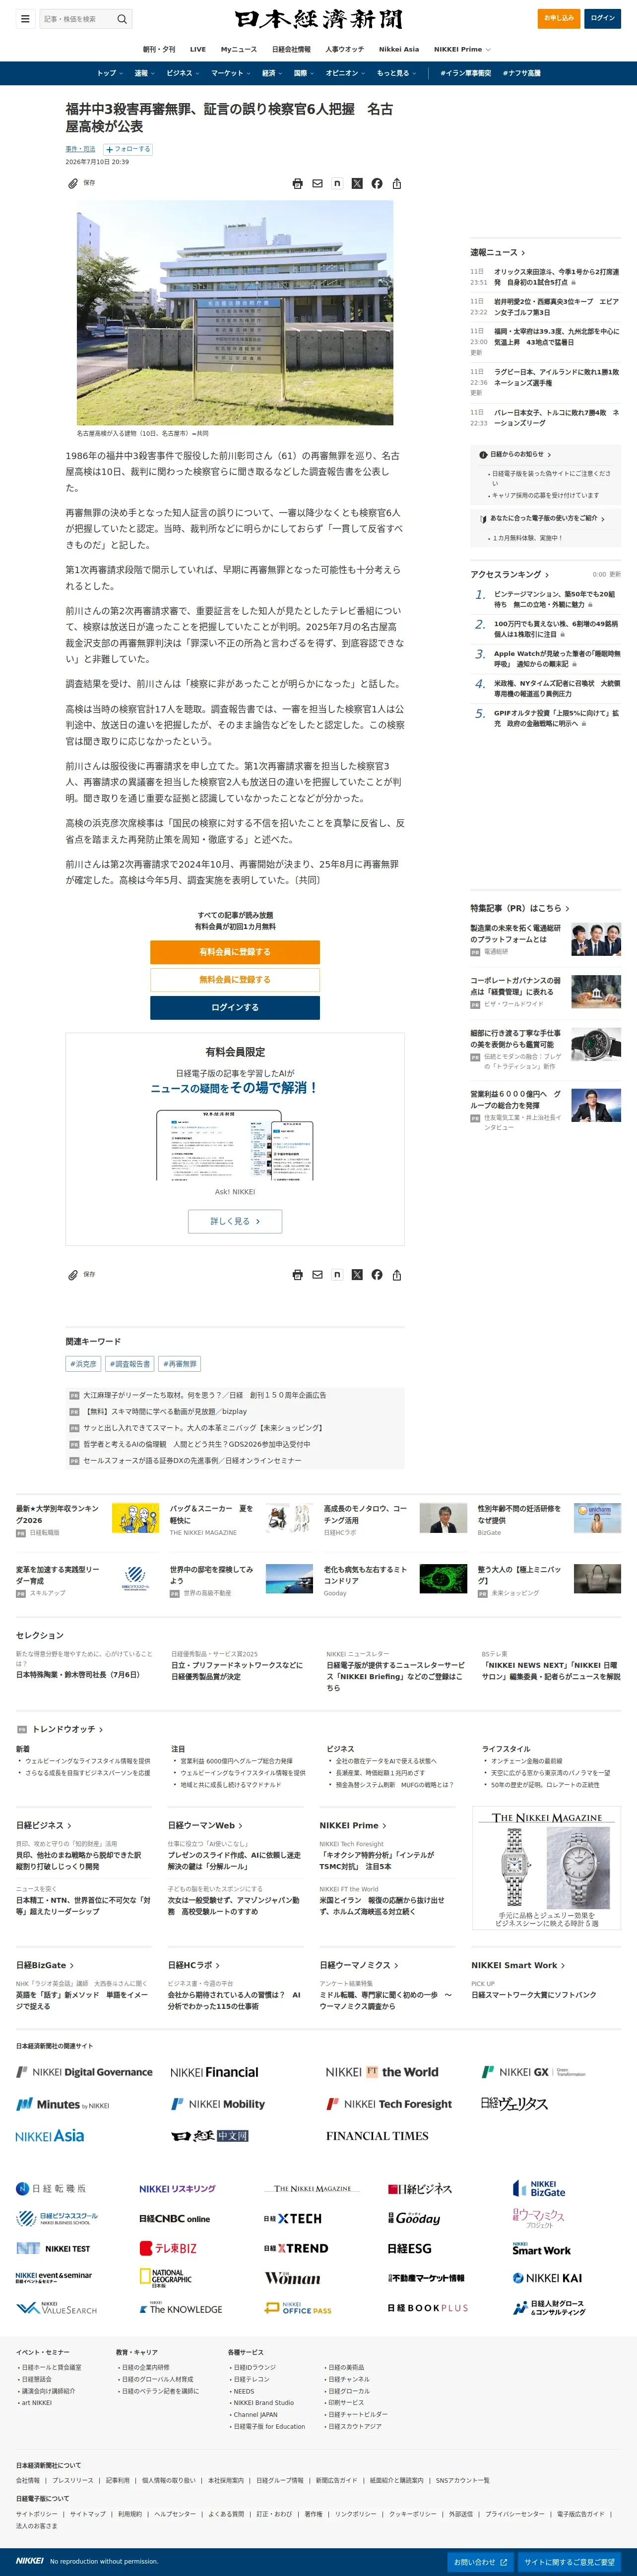Open the share icon above the article photo

pyautogui.click(x=397, y=184)
